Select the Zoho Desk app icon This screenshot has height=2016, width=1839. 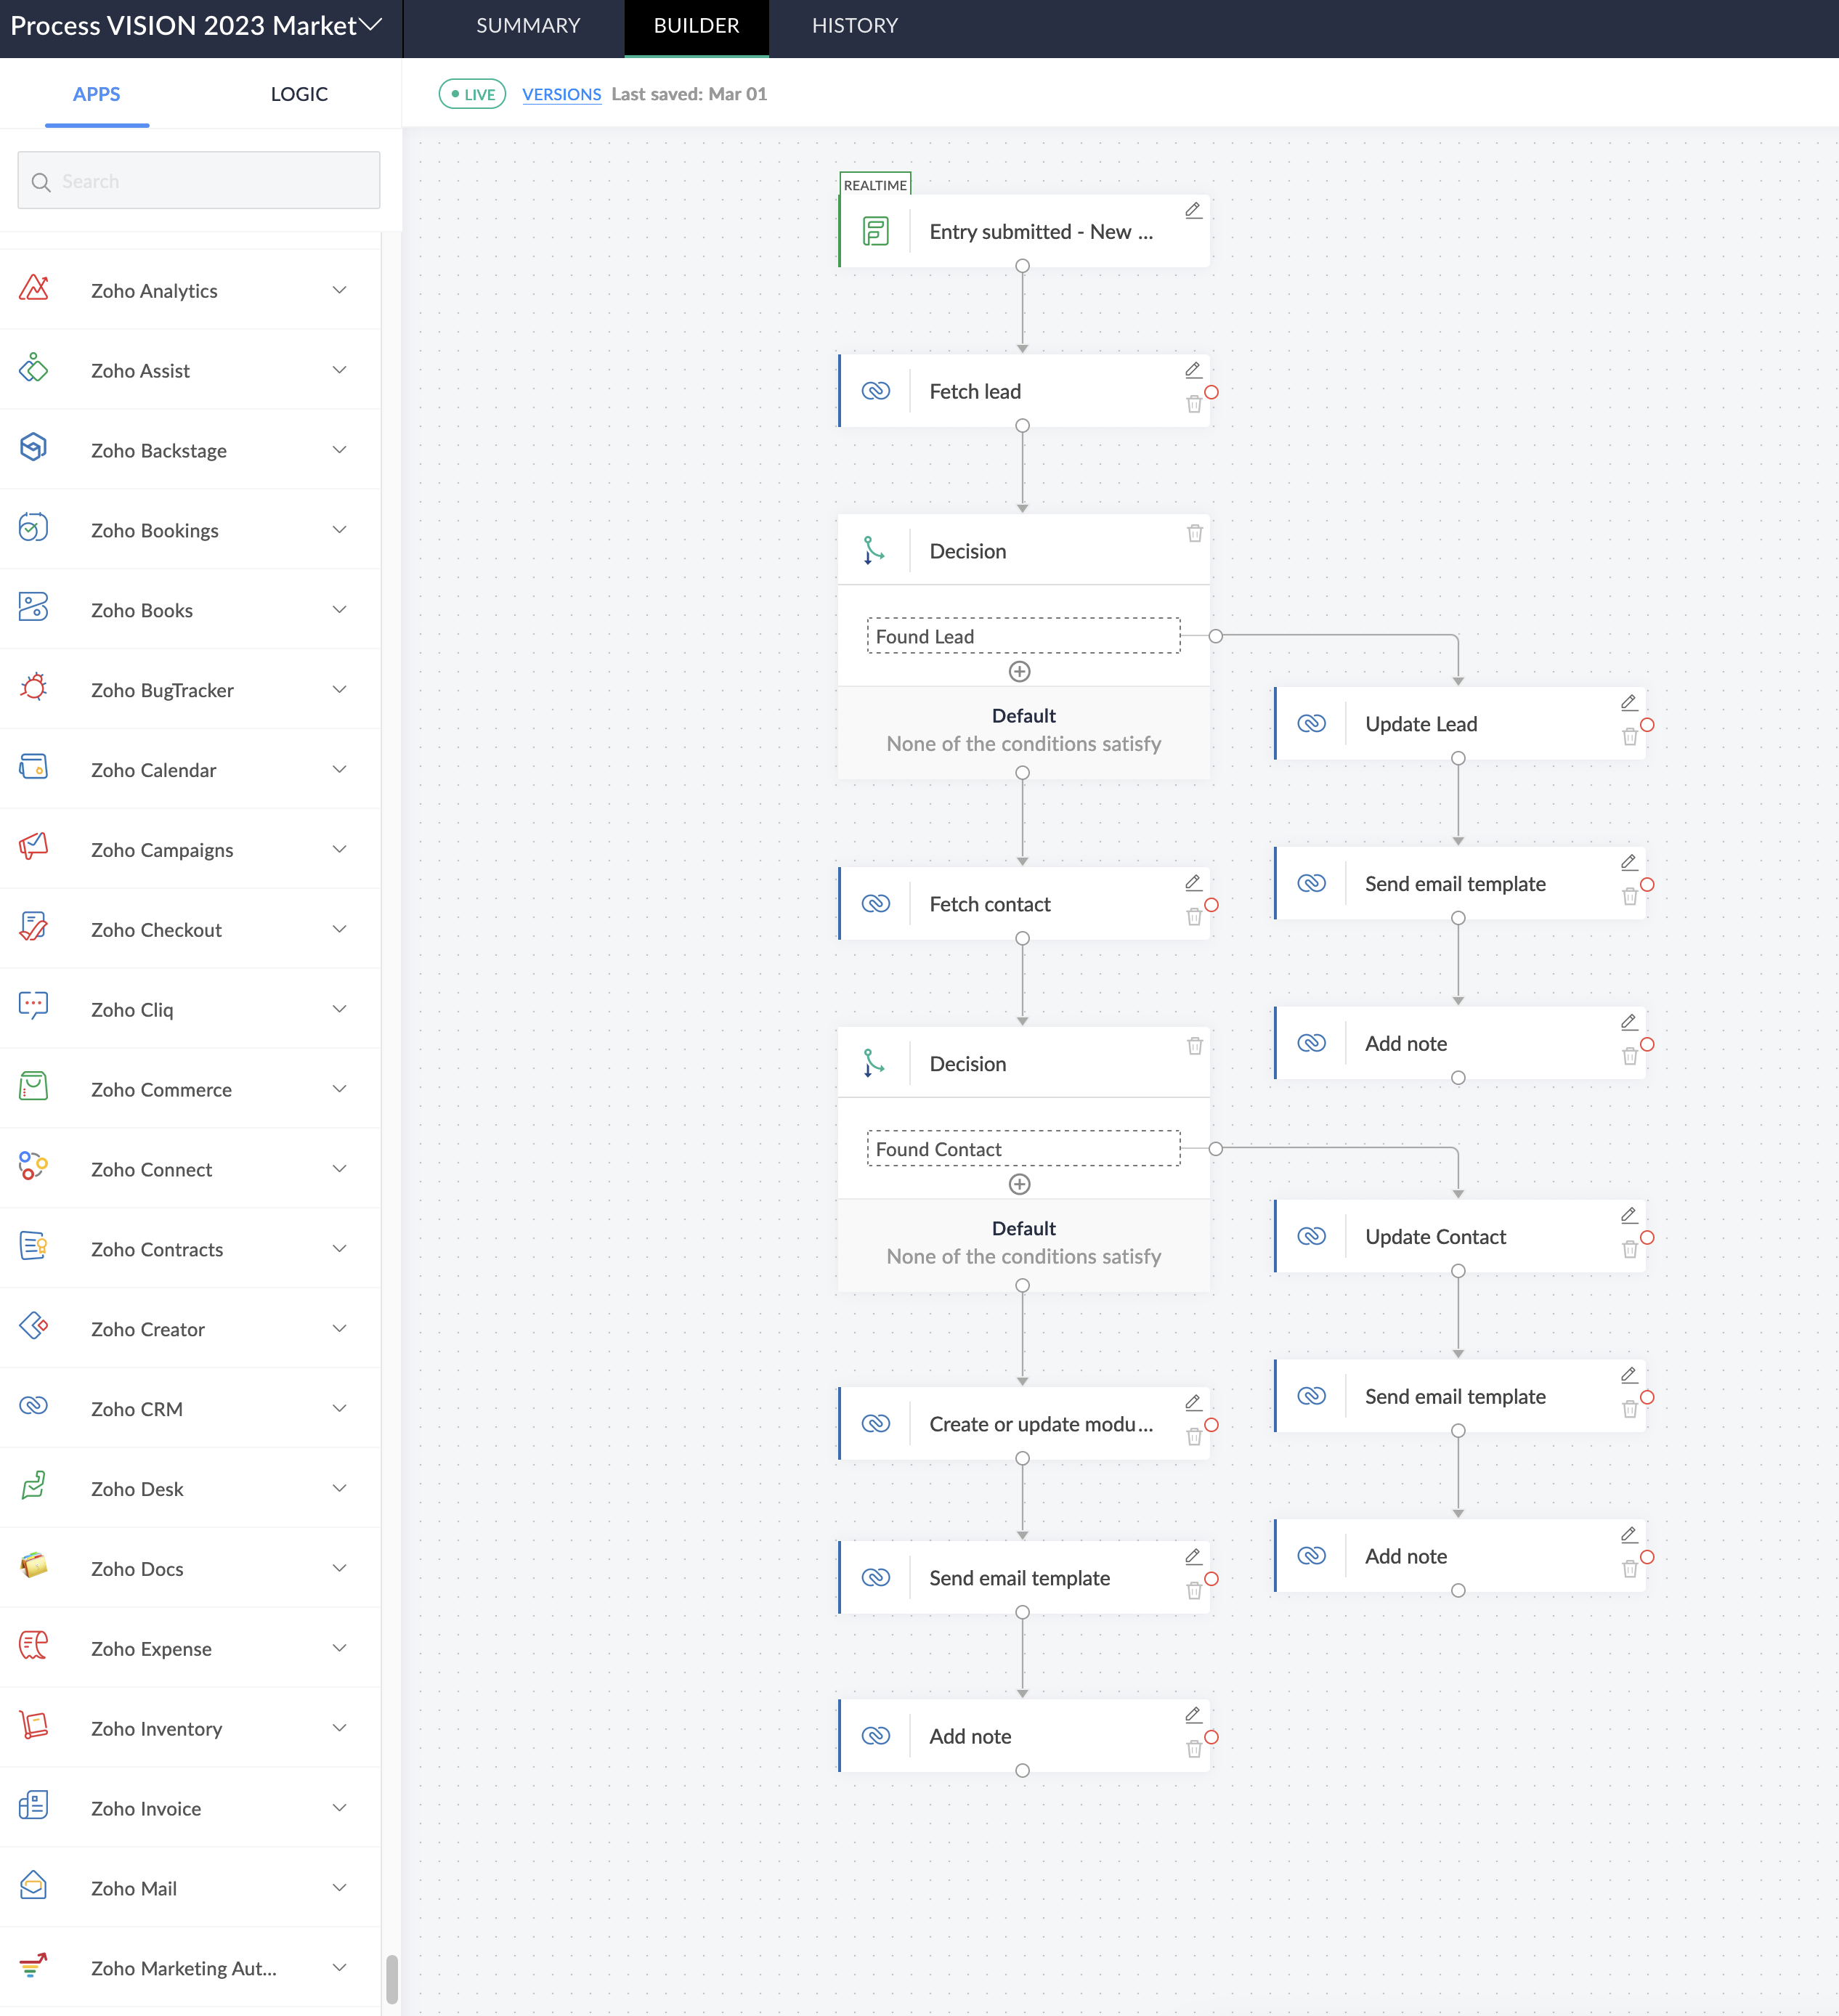tap(34, 1487)
